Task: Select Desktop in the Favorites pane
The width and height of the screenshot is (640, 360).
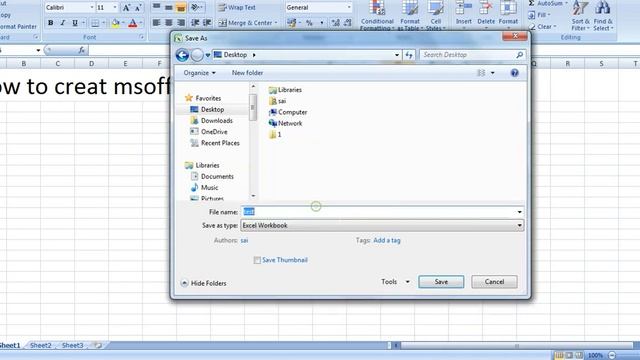Action: tap(212, 109)
